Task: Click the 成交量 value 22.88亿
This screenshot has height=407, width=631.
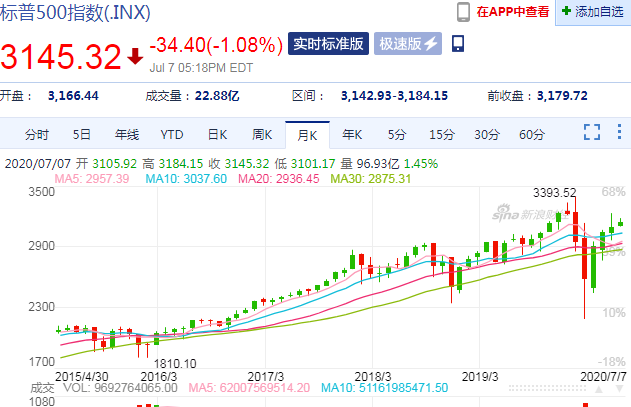Action: [x=217, y=96]
